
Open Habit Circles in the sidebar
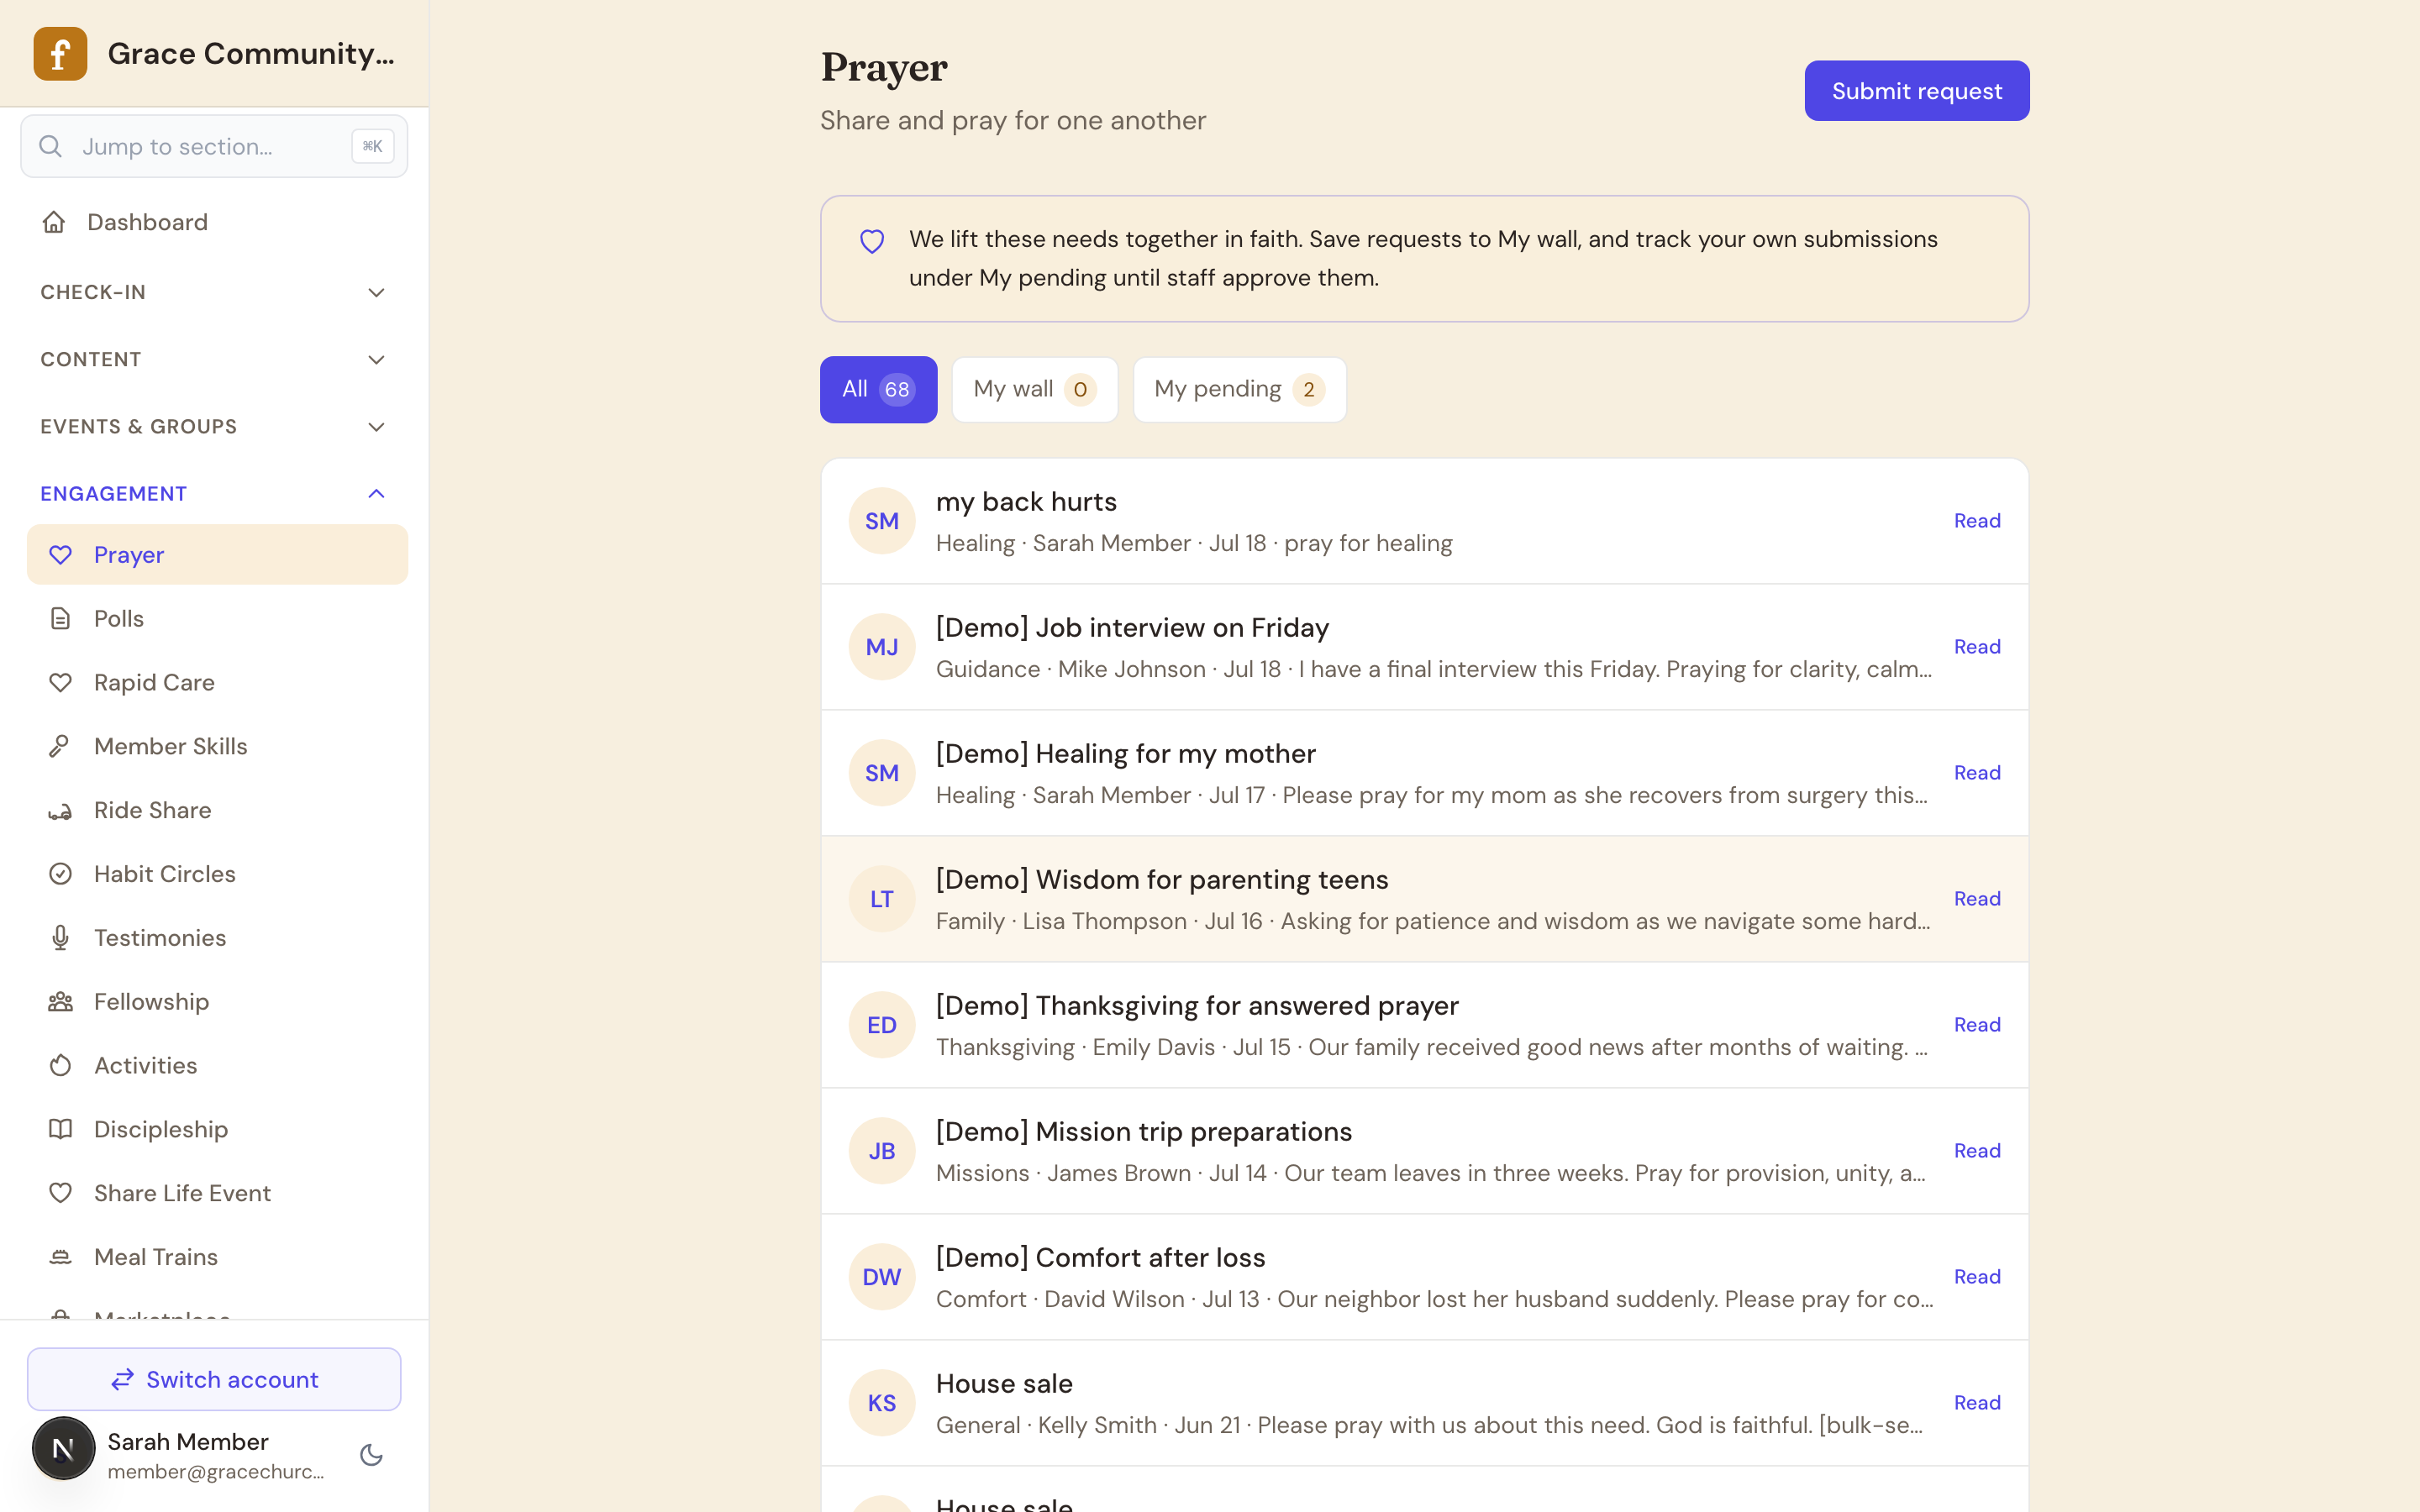[x=217, y=874]
